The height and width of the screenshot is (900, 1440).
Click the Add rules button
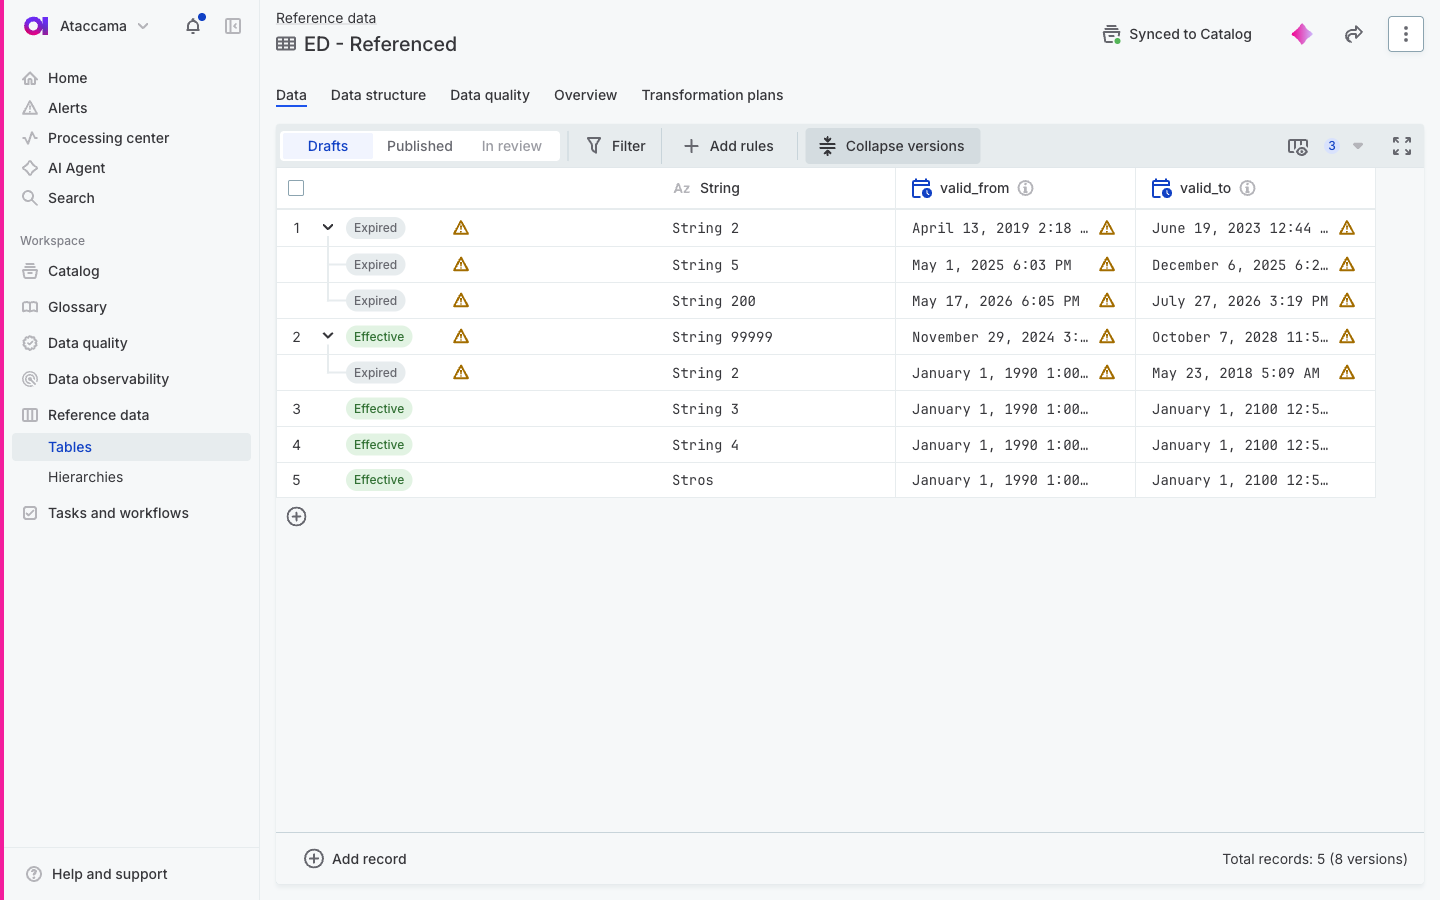coord(729,146)
